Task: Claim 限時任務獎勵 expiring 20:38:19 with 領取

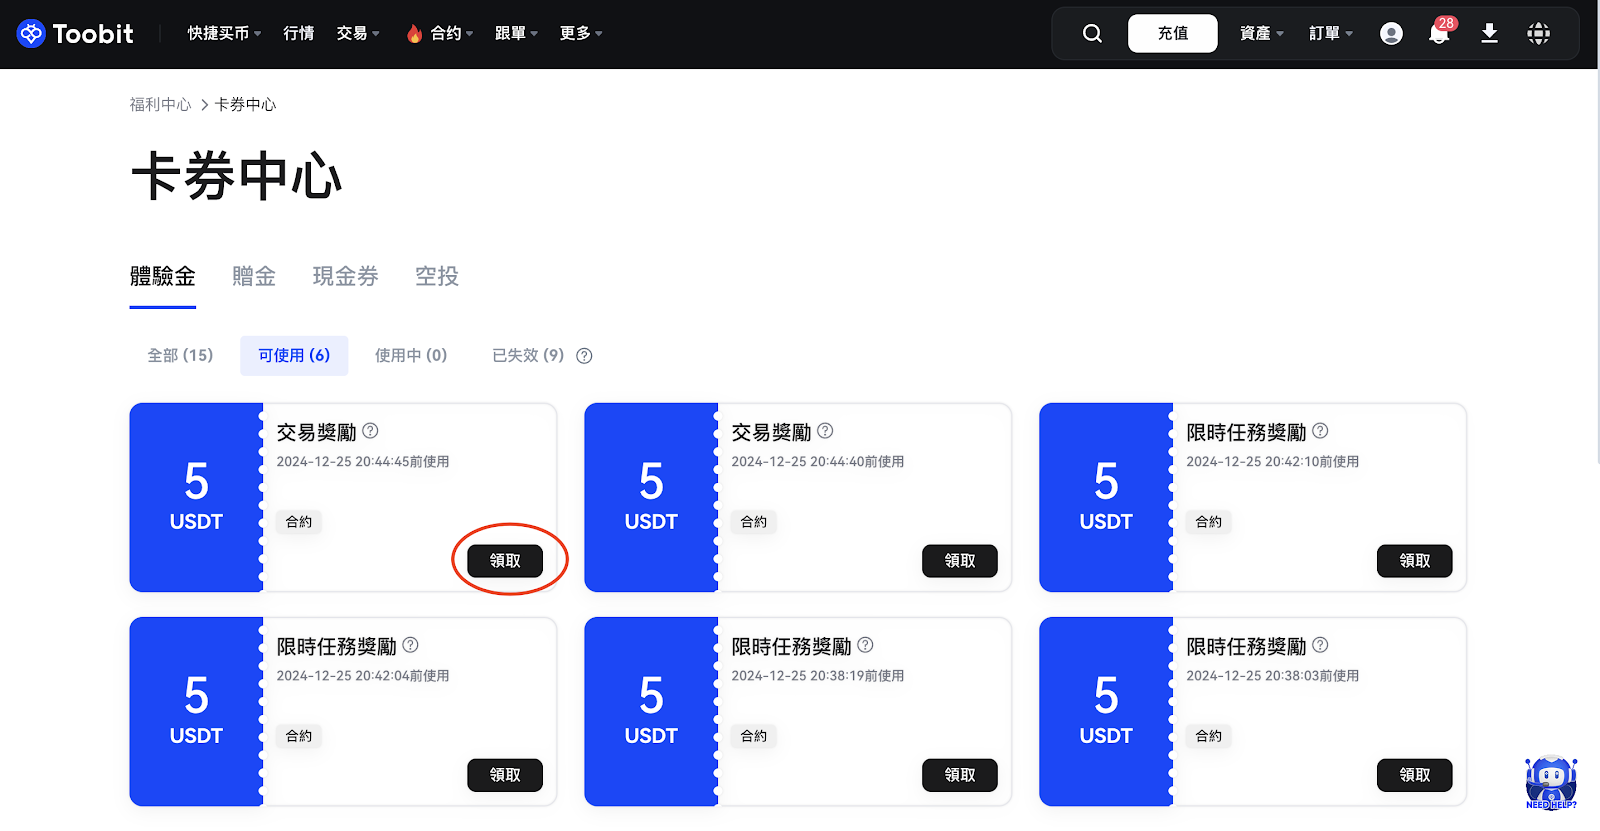Action: [x=960, y=775]
